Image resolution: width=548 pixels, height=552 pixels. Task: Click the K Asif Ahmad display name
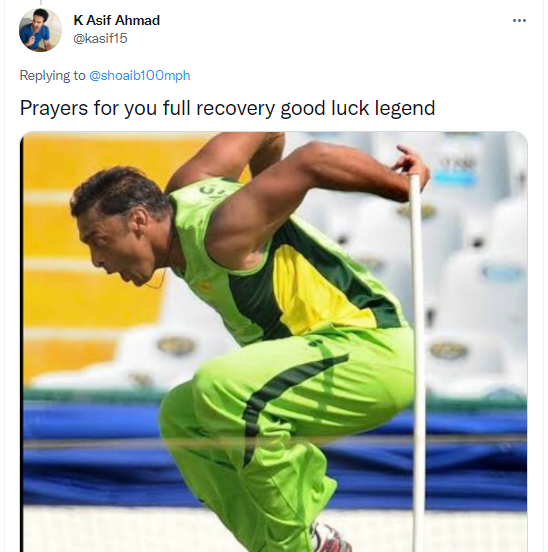[x=116, y=20]
